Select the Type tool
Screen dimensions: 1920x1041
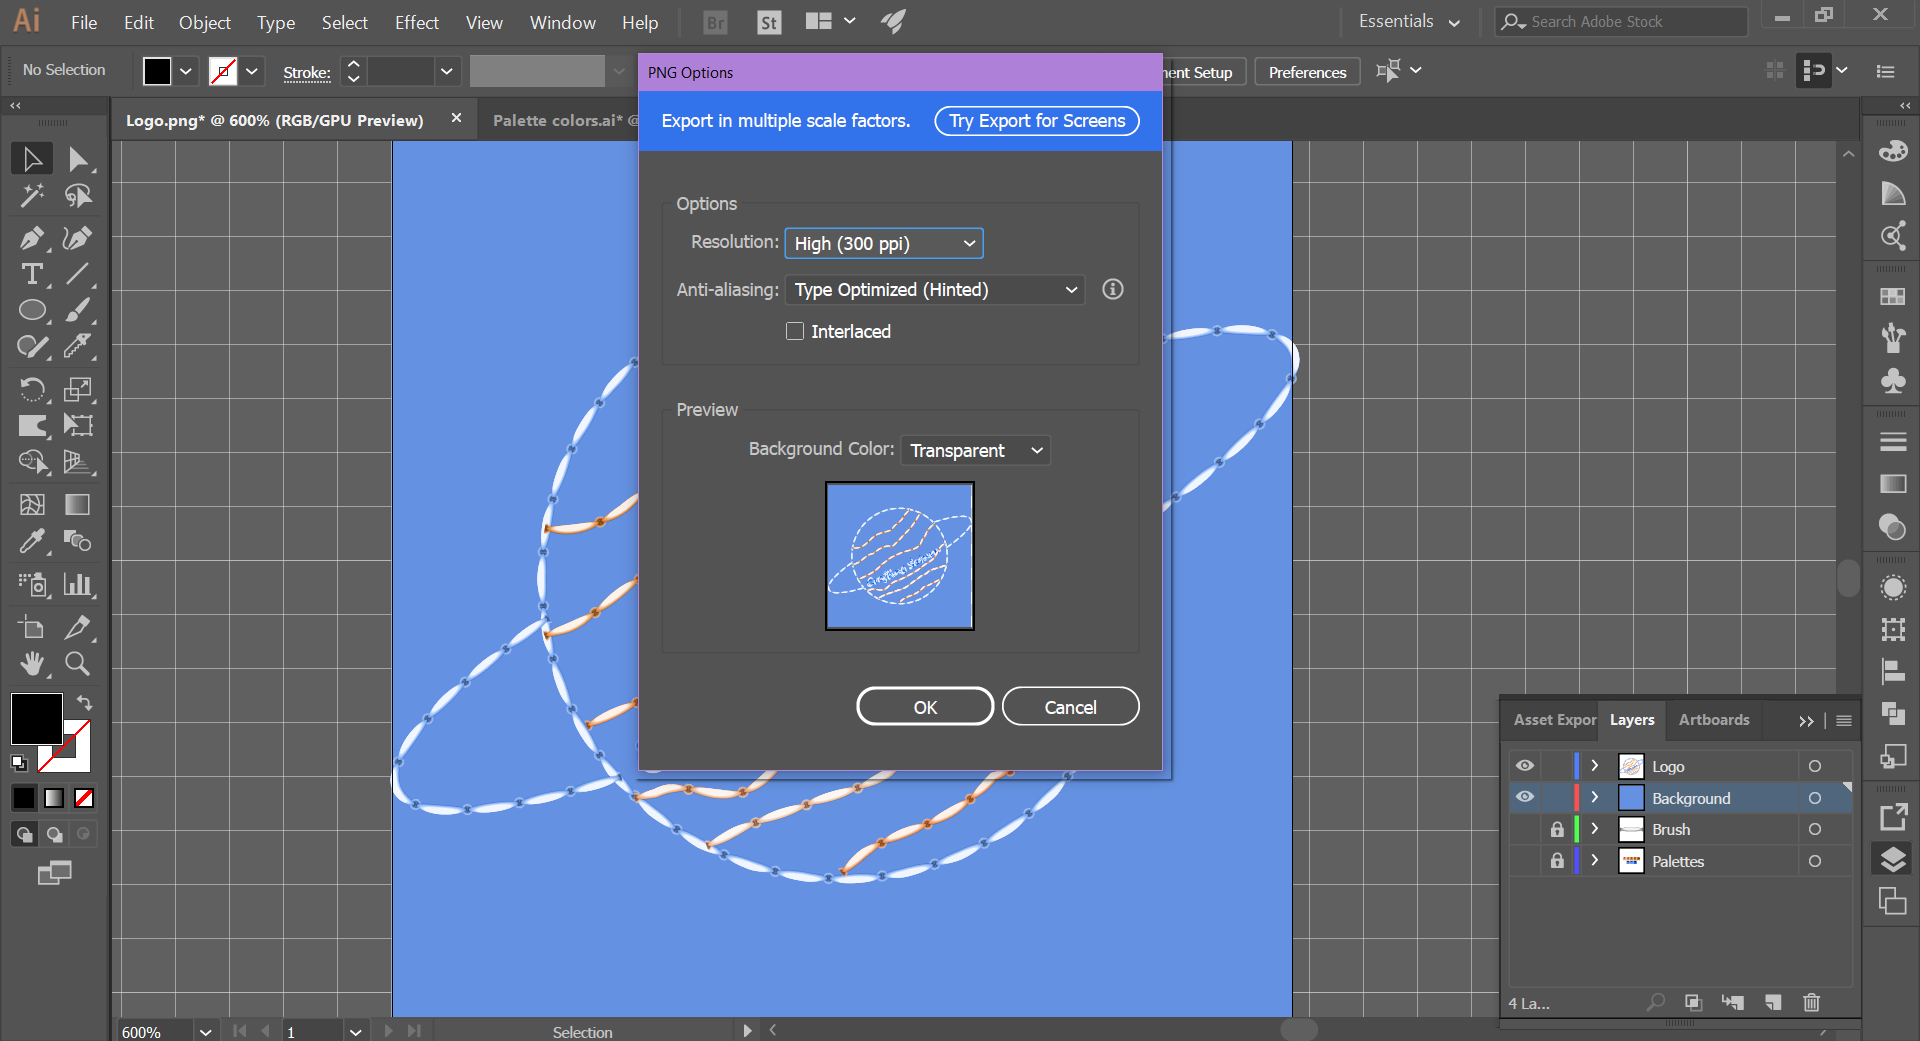[x=32, y=274]
